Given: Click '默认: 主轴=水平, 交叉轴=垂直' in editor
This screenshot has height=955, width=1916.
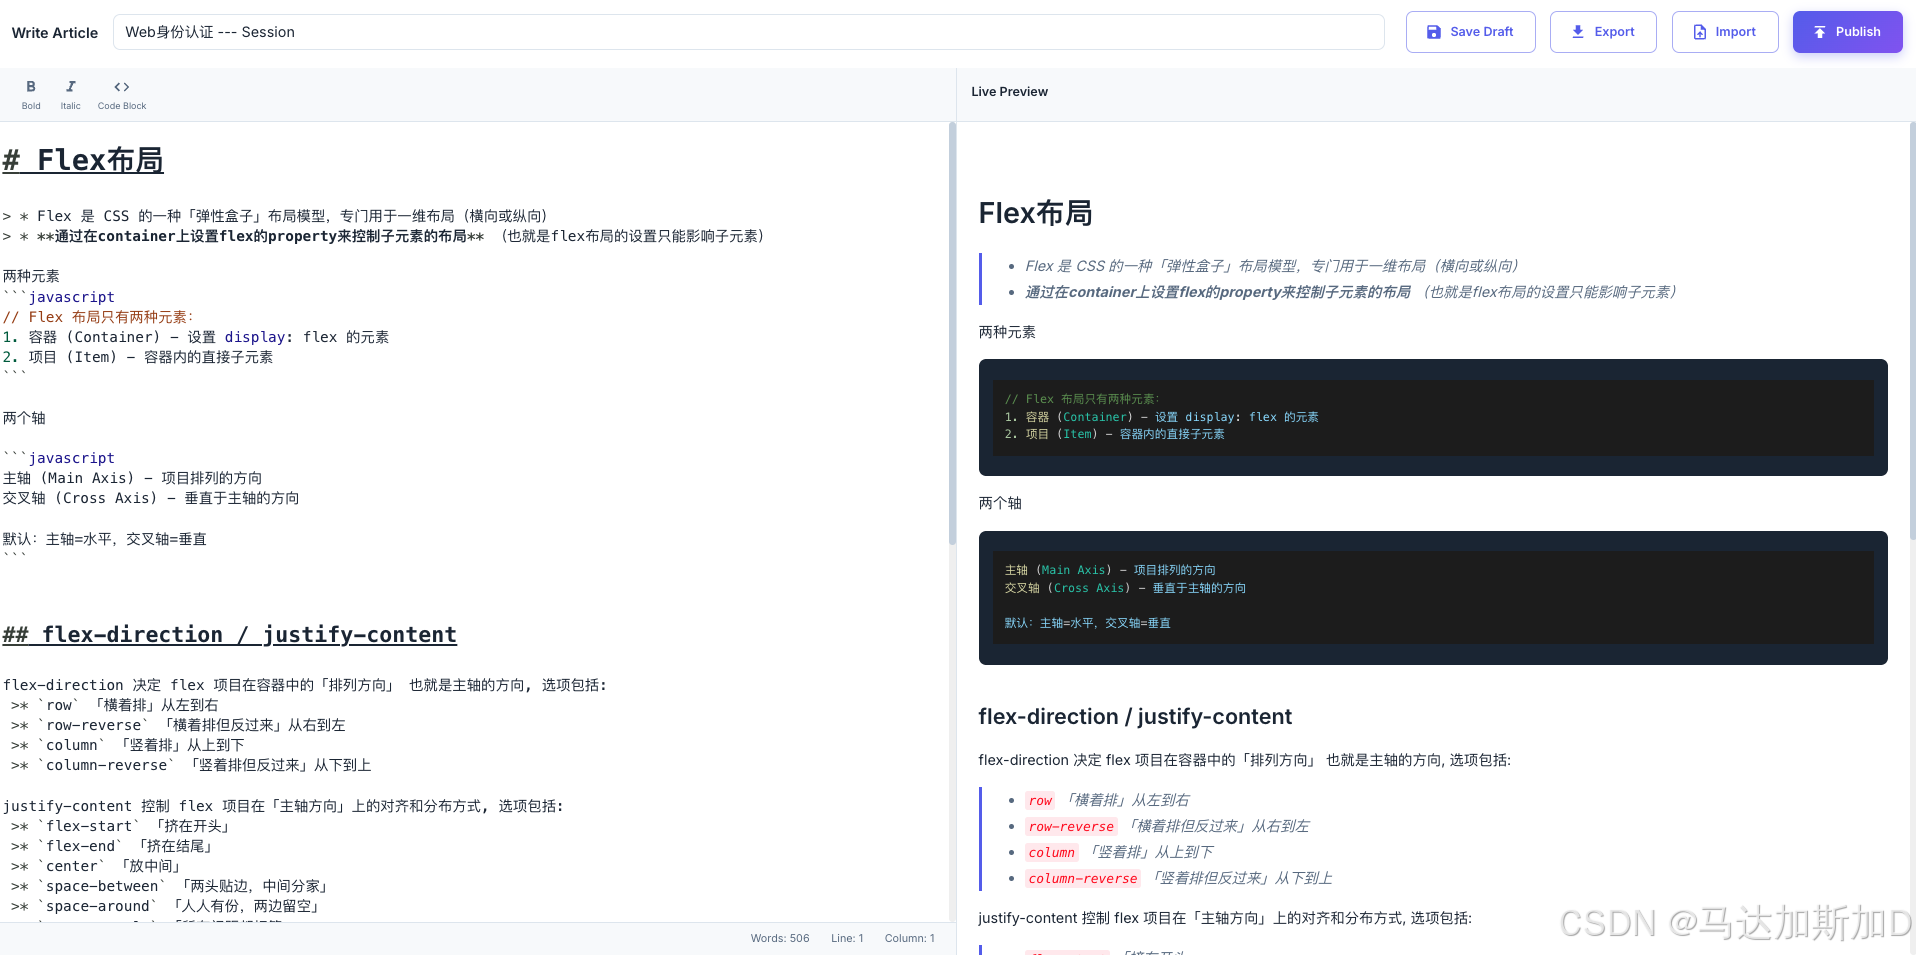Looking at the screenshot, I should click(x=105, y=539).
